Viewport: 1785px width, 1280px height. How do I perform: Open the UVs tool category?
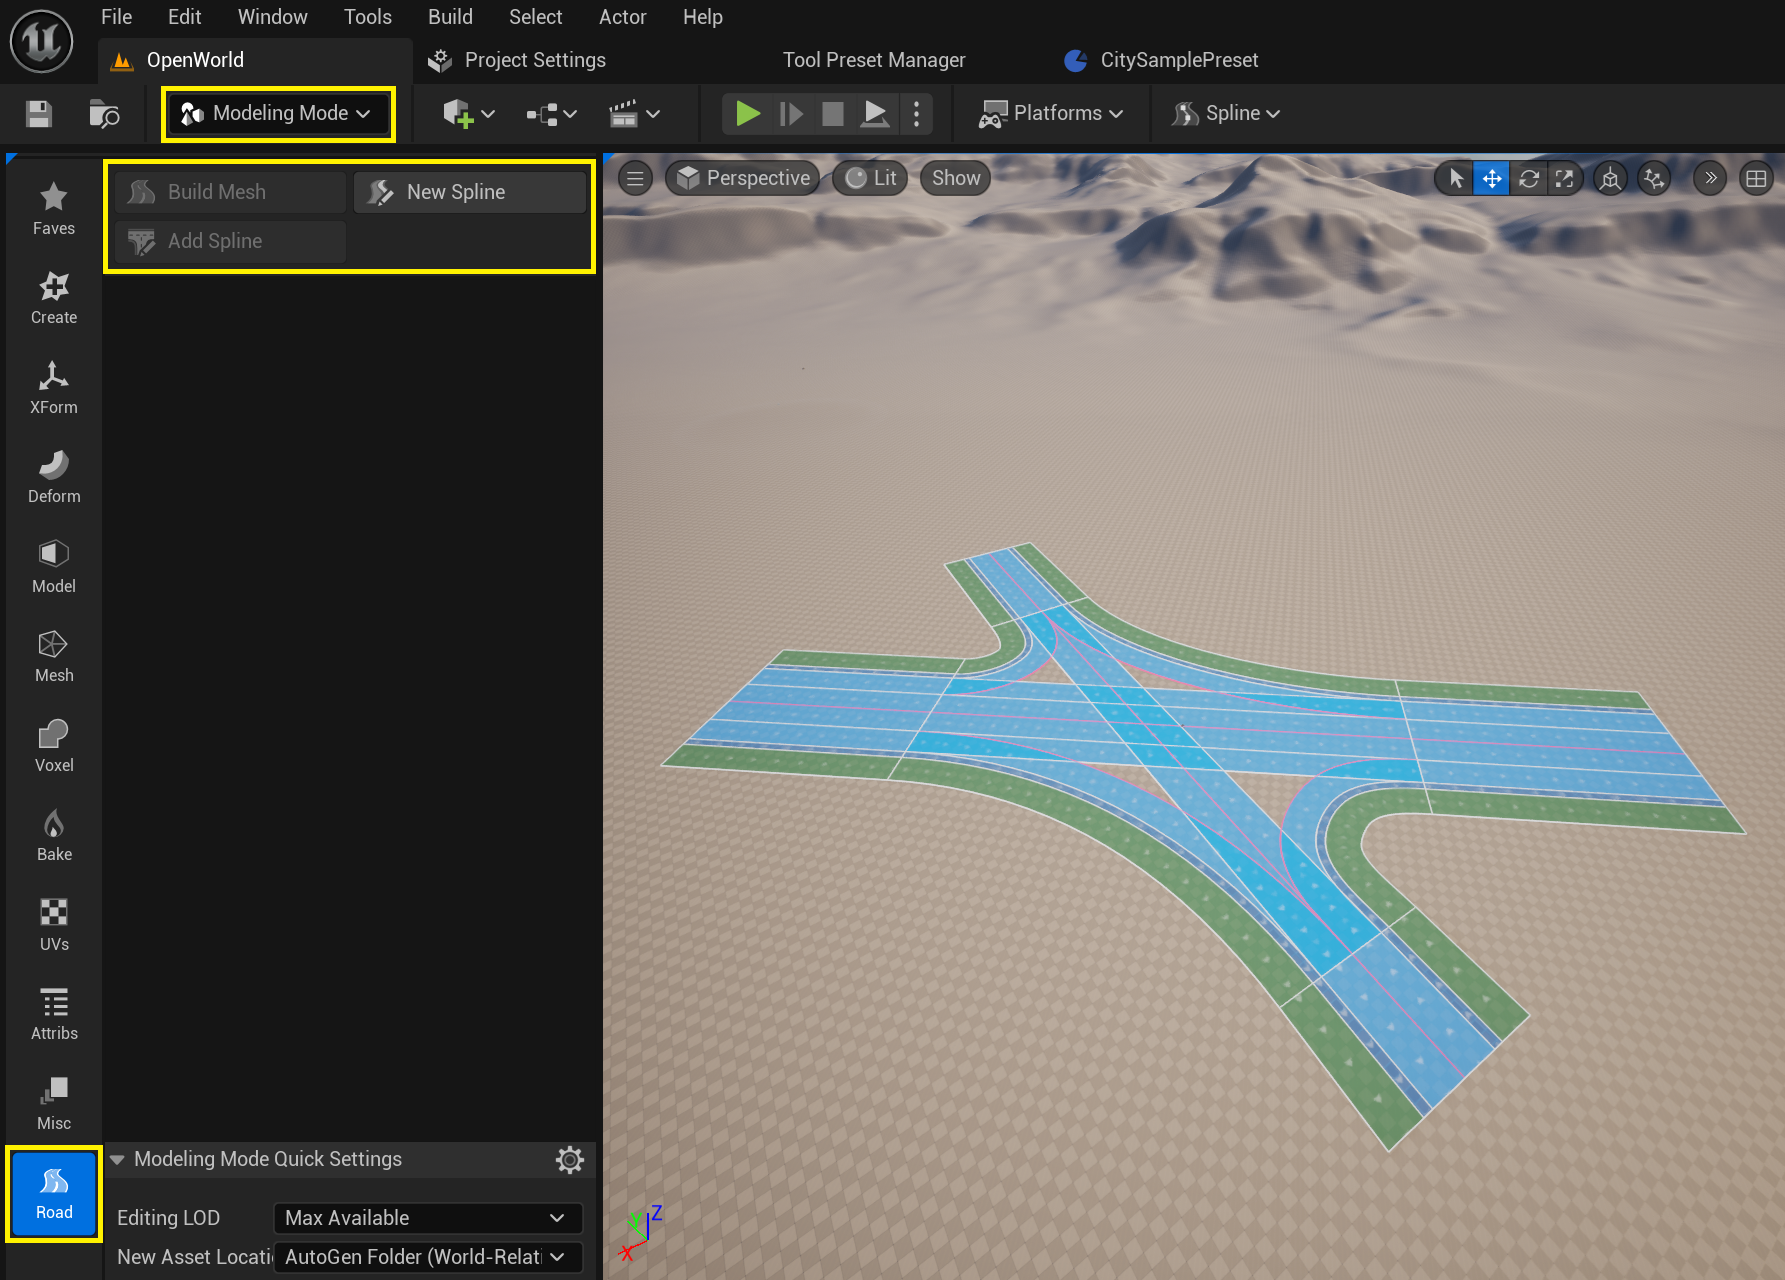pos(54,924)
